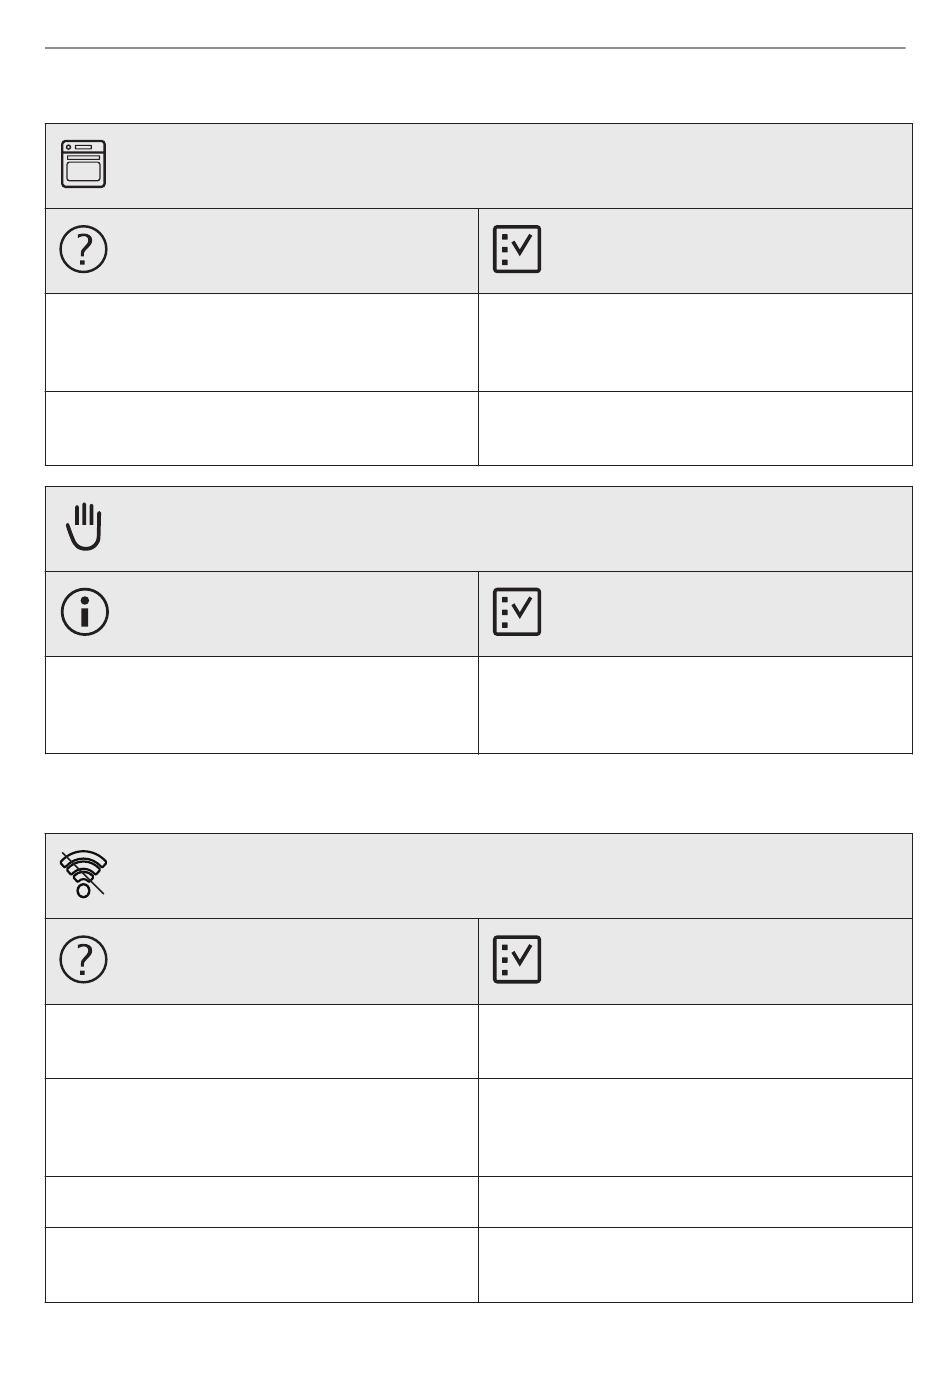Click the checklist icon beside the info icon
This screenshot has width=950, height=1374.
517,612
